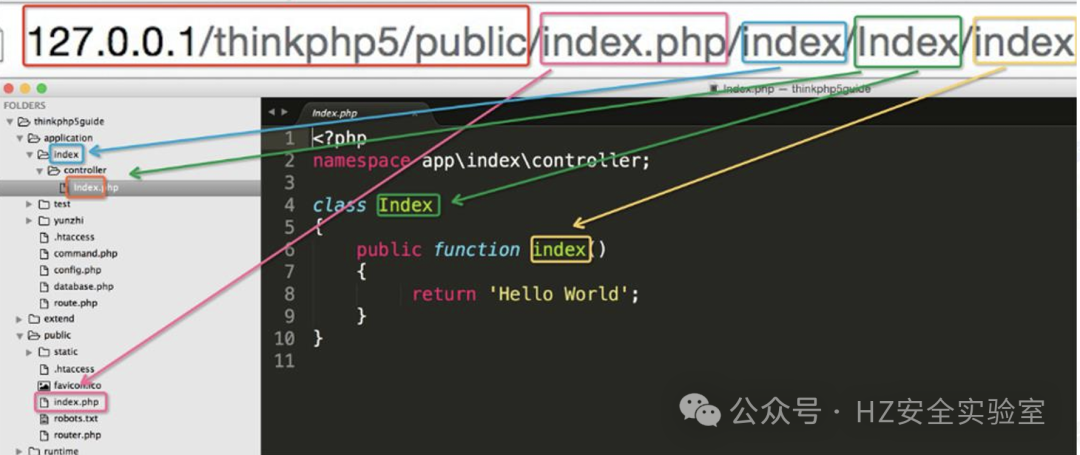Click the folder icon next to controller
This screenshot has height=455, width=1080.
(54, 171)
